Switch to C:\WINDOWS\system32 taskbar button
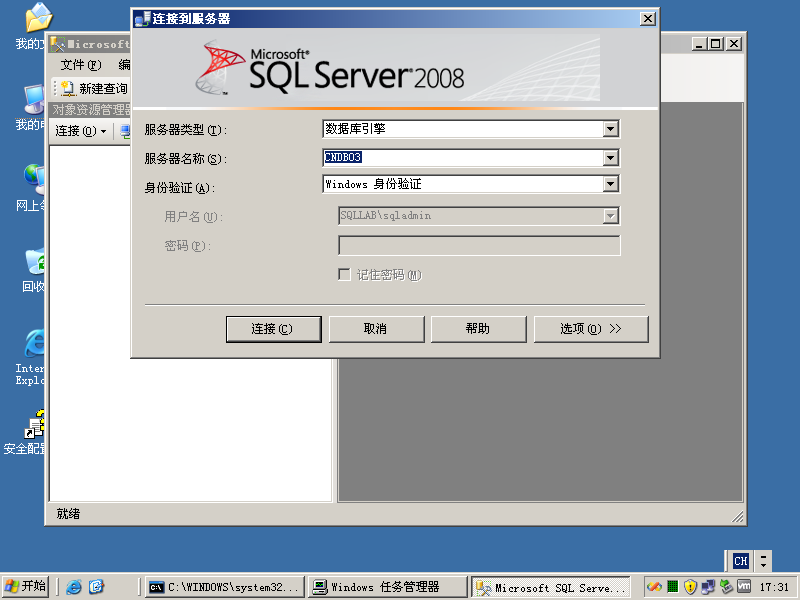This screenshot has width=800, height=600. (224, 587)
